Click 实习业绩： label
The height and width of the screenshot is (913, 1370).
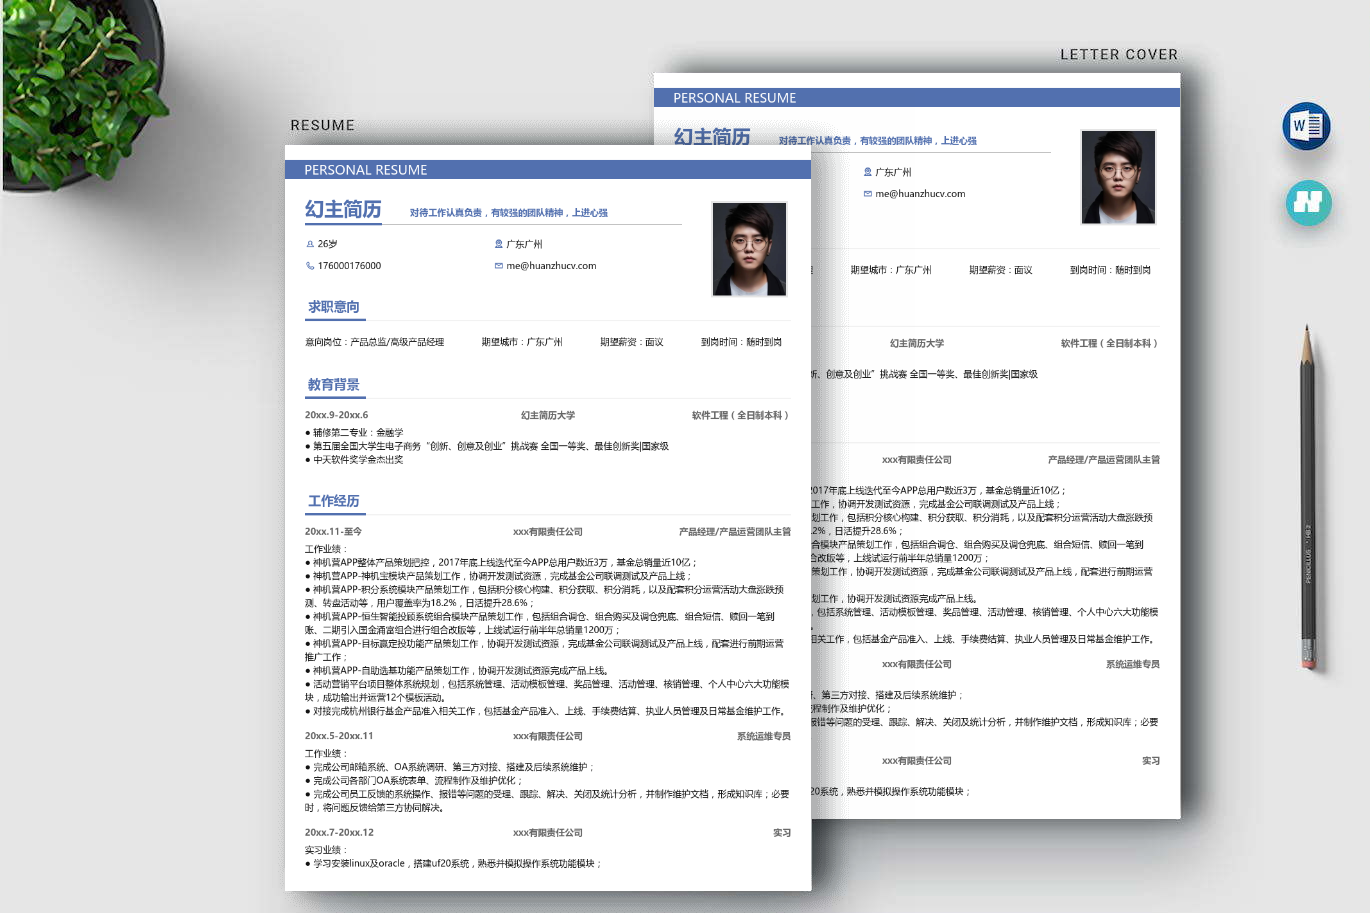pyautogui.click(x=326, y=850)
